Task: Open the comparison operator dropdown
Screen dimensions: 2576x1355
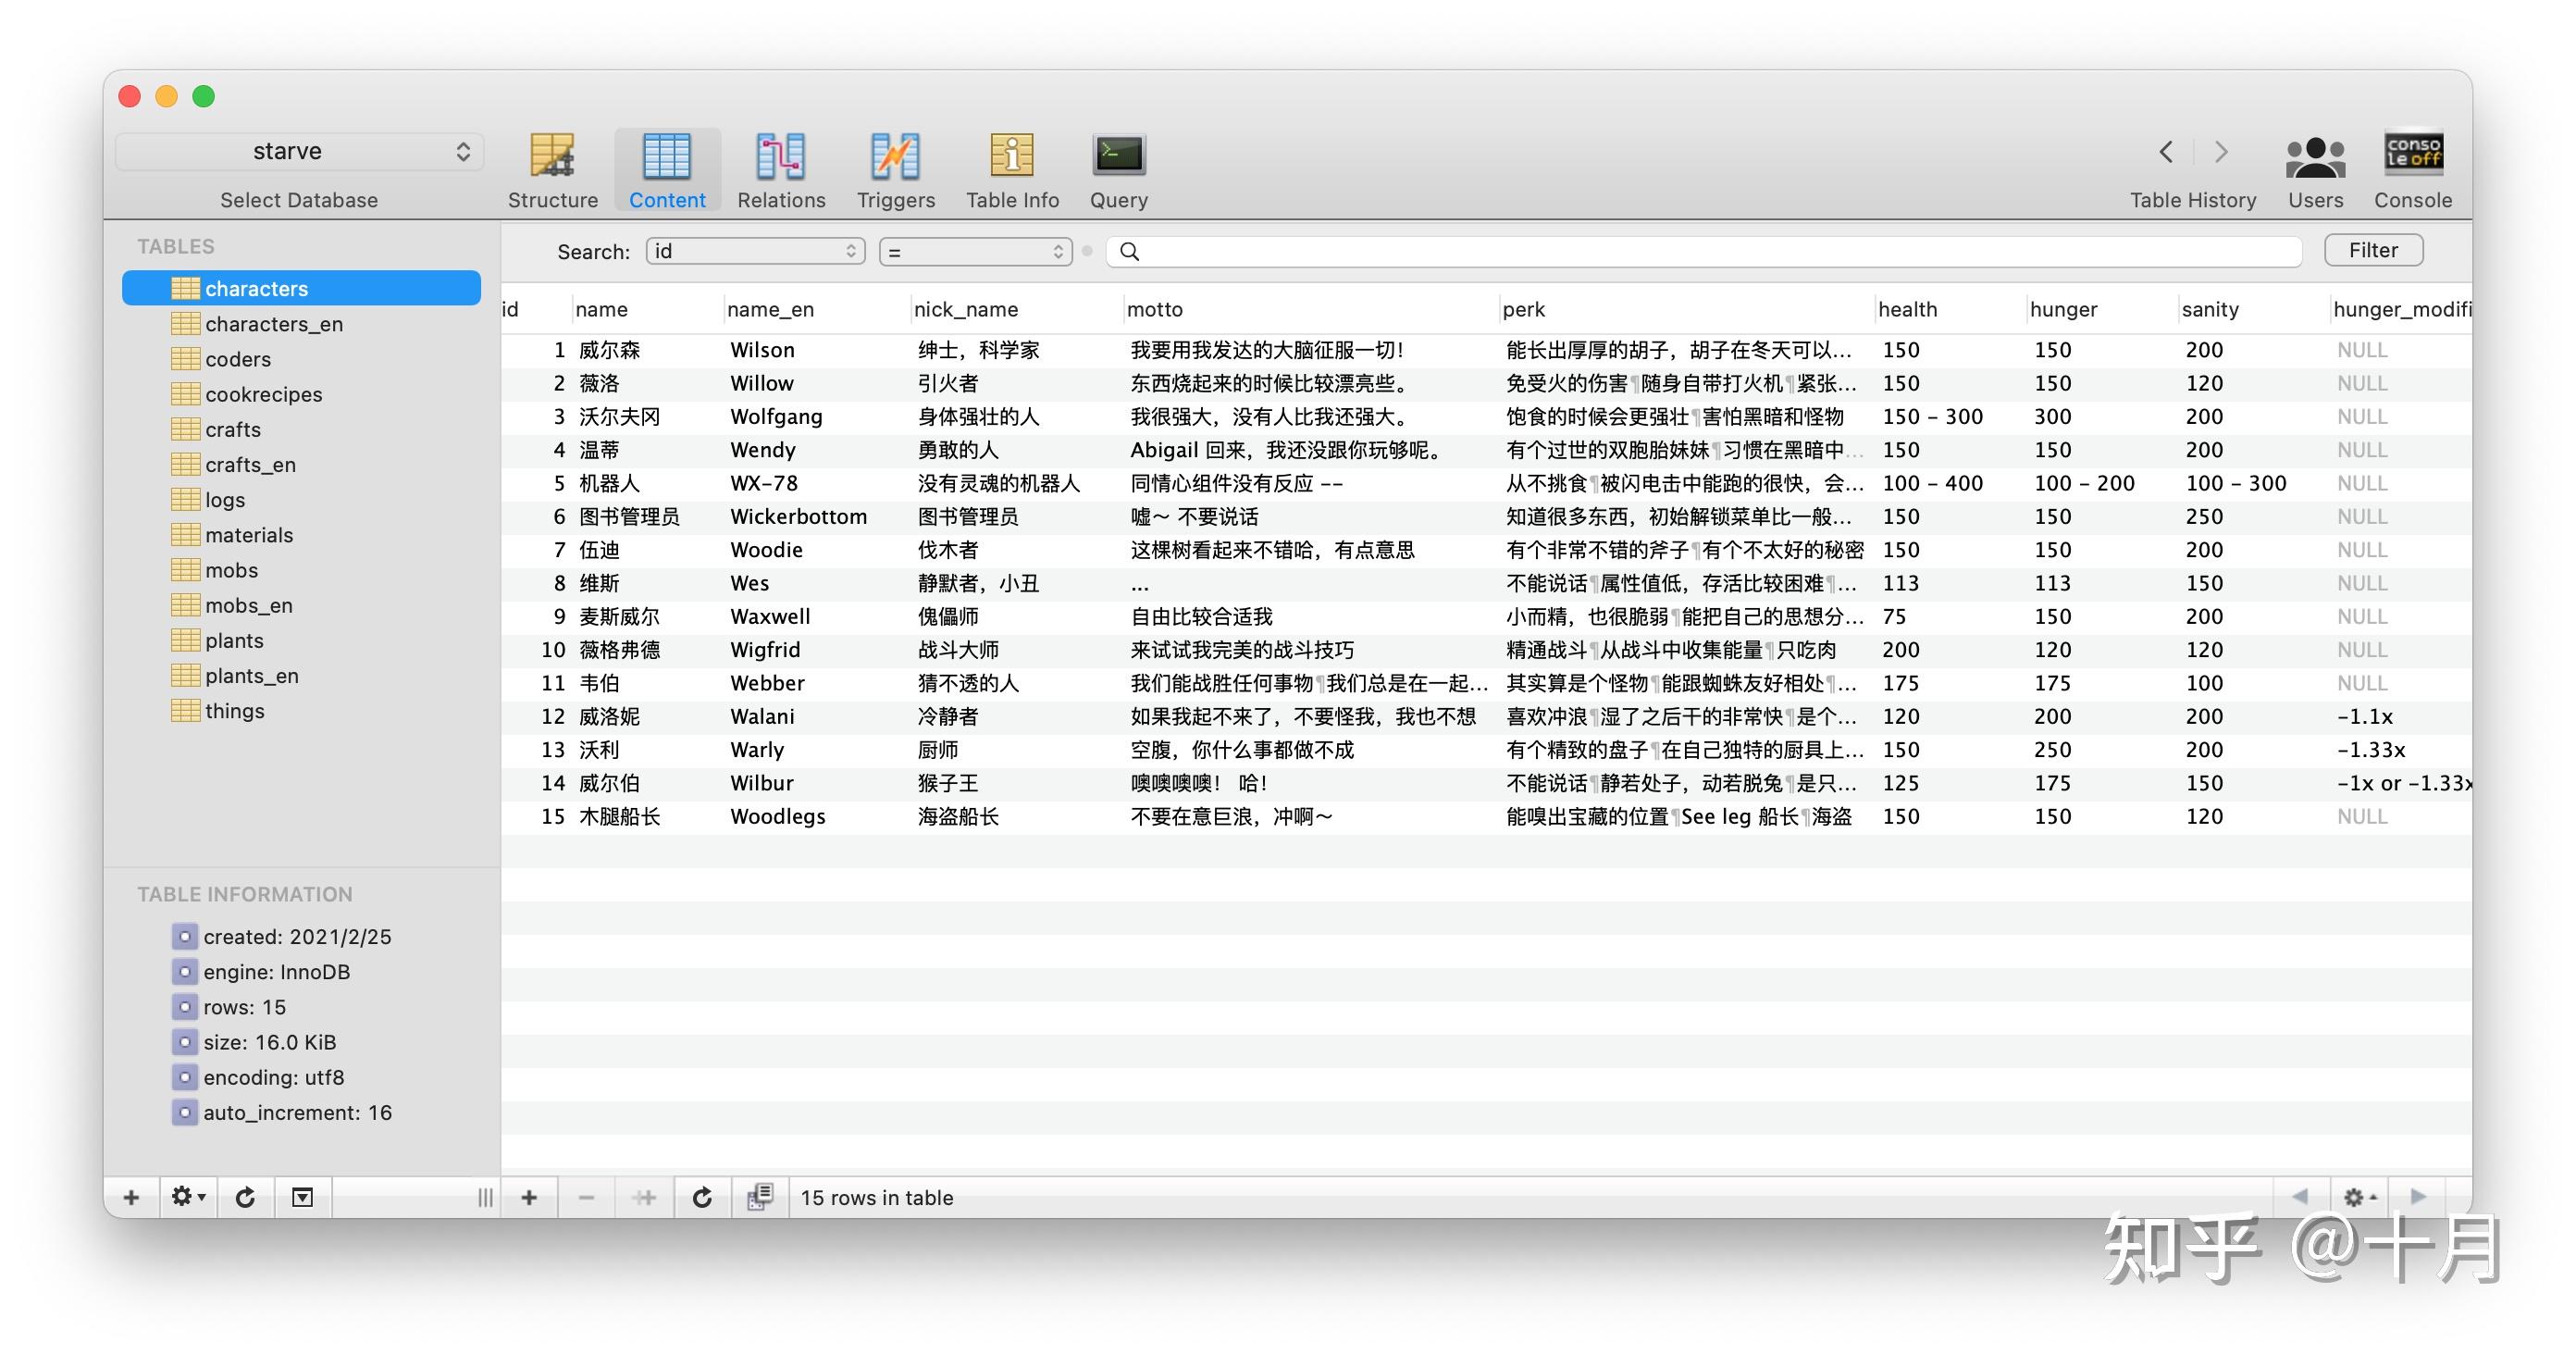Action: [x=976, y=251]
